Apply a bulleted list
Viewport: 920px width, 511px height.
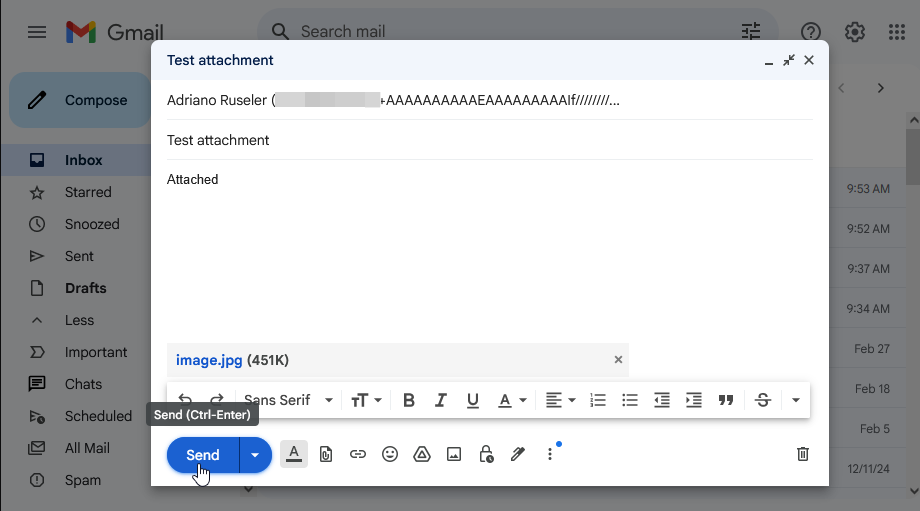(630, 400)
